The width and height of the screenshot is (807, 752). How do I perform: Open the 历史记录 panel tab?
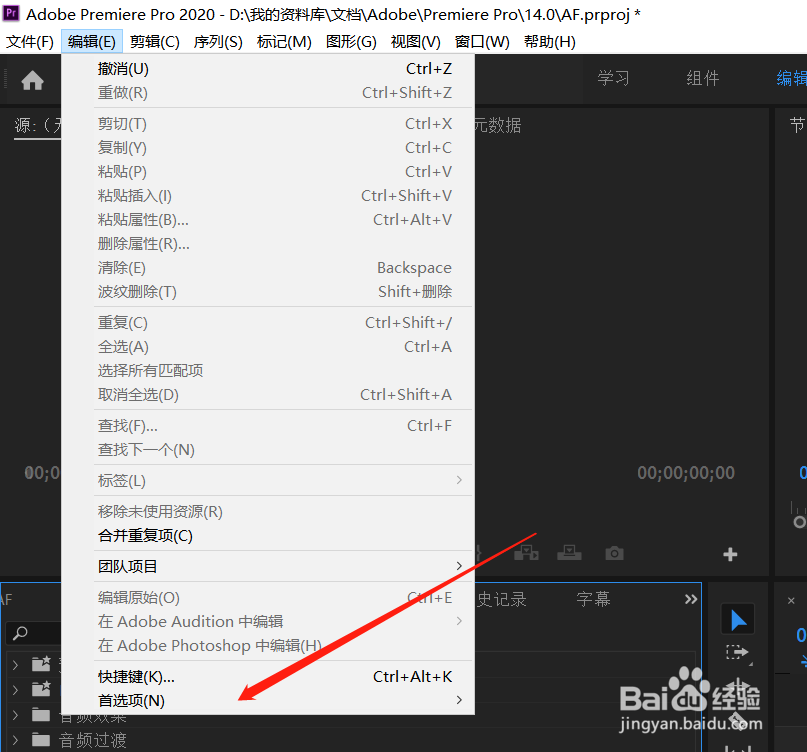(500, 599)
